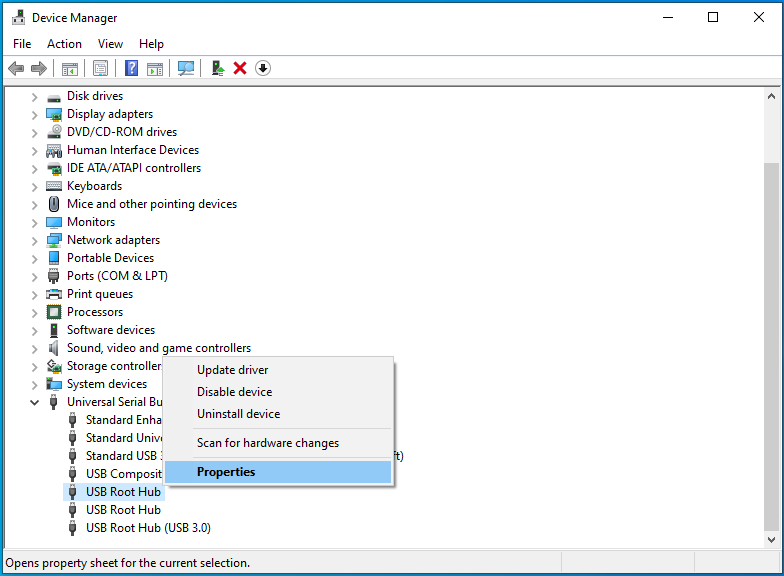
Task: Open the Action menu
Action: click(64, 44)
